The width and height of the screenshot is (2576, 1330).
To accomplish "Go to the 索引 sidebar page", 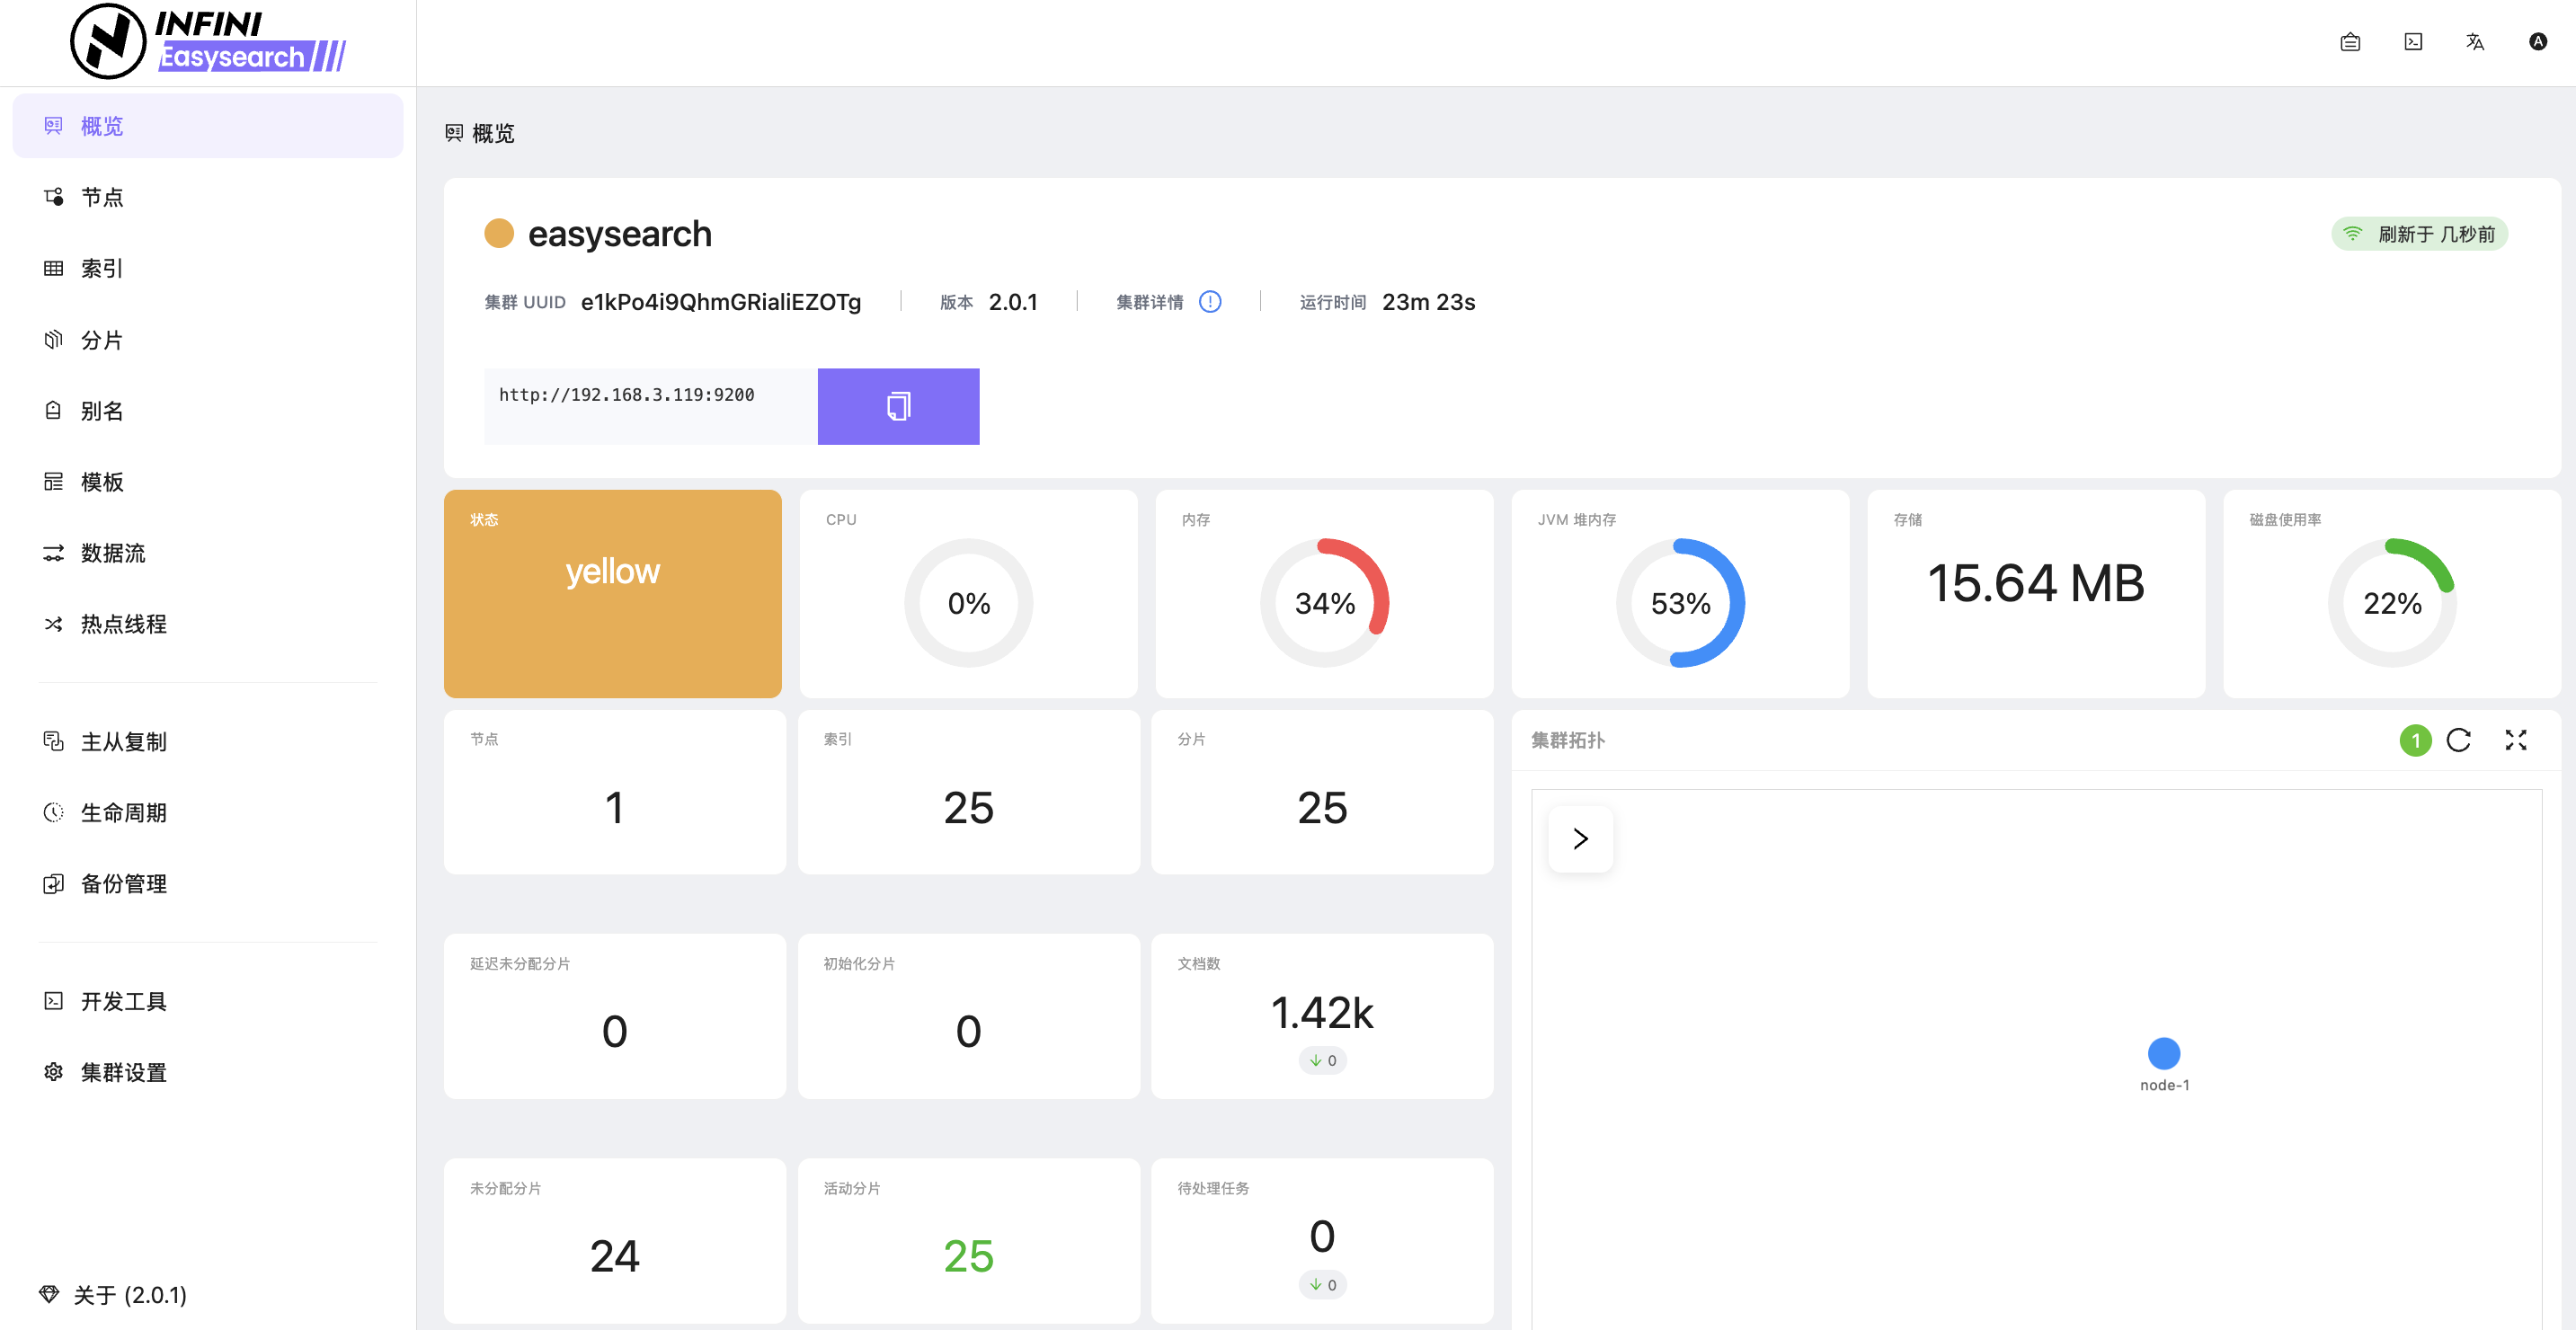I will pyautogui.click(x=102, y=268).
